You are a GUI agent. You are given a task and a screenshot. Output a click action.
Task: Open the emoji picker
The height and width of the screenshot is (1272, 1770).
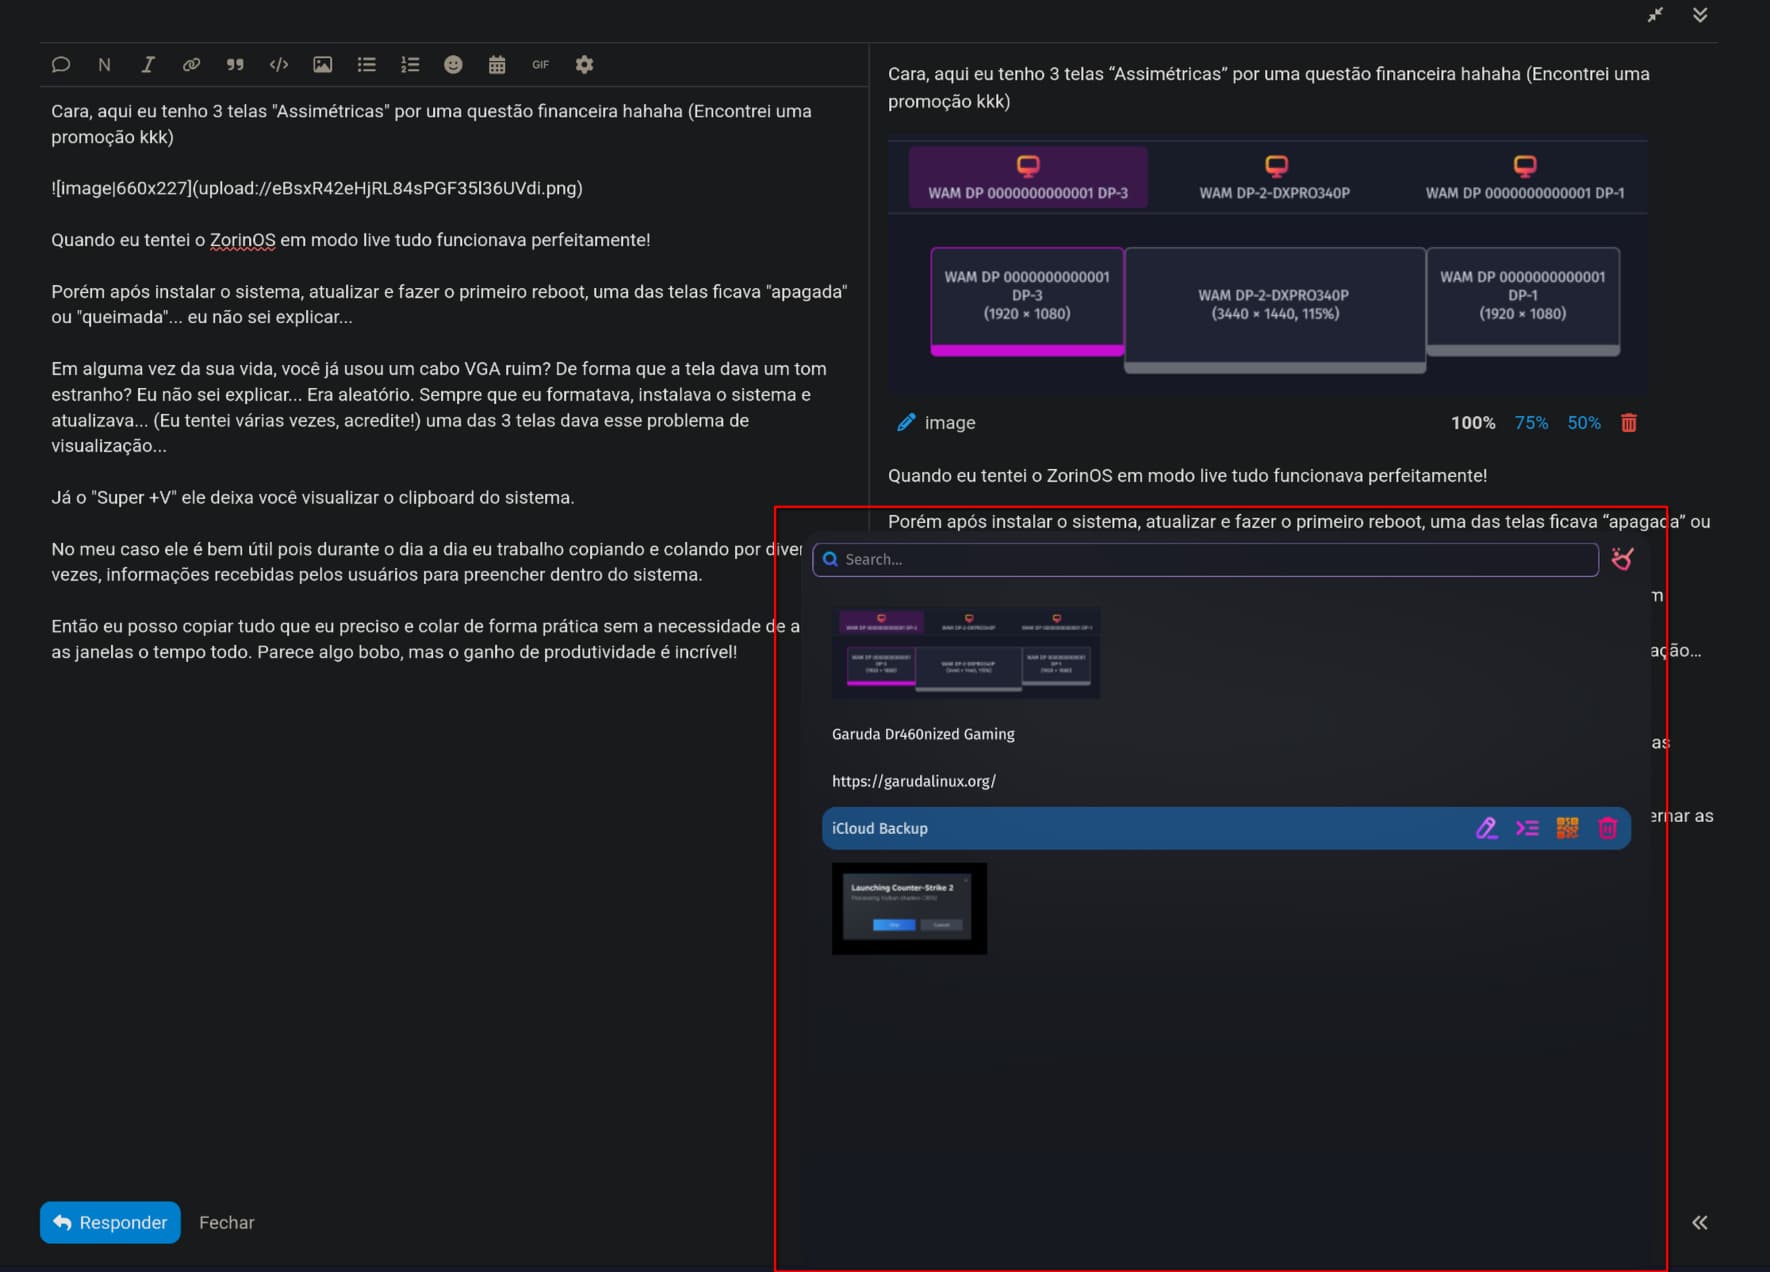pos(453,65)
